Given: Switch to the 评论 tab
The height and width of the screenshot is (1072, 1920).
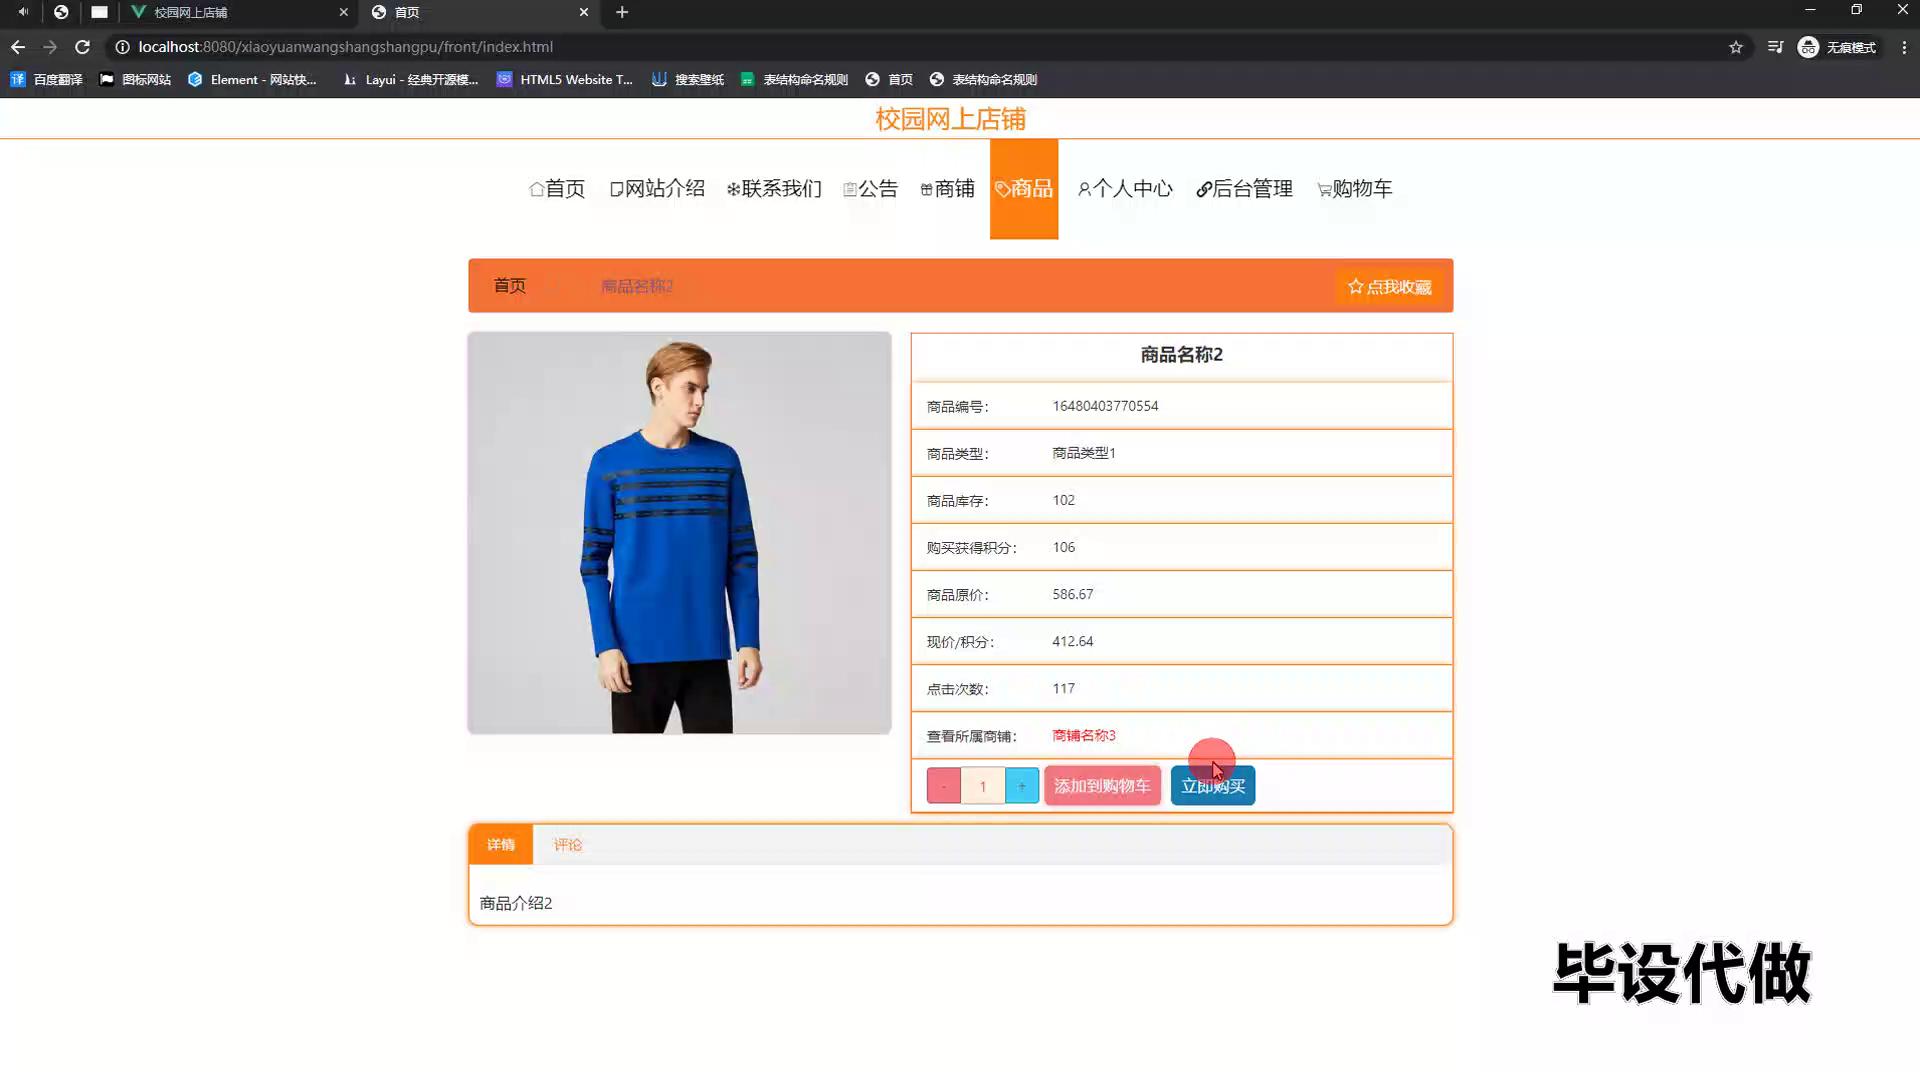Looking at the screenshot, I should click(x=567, y=845).
